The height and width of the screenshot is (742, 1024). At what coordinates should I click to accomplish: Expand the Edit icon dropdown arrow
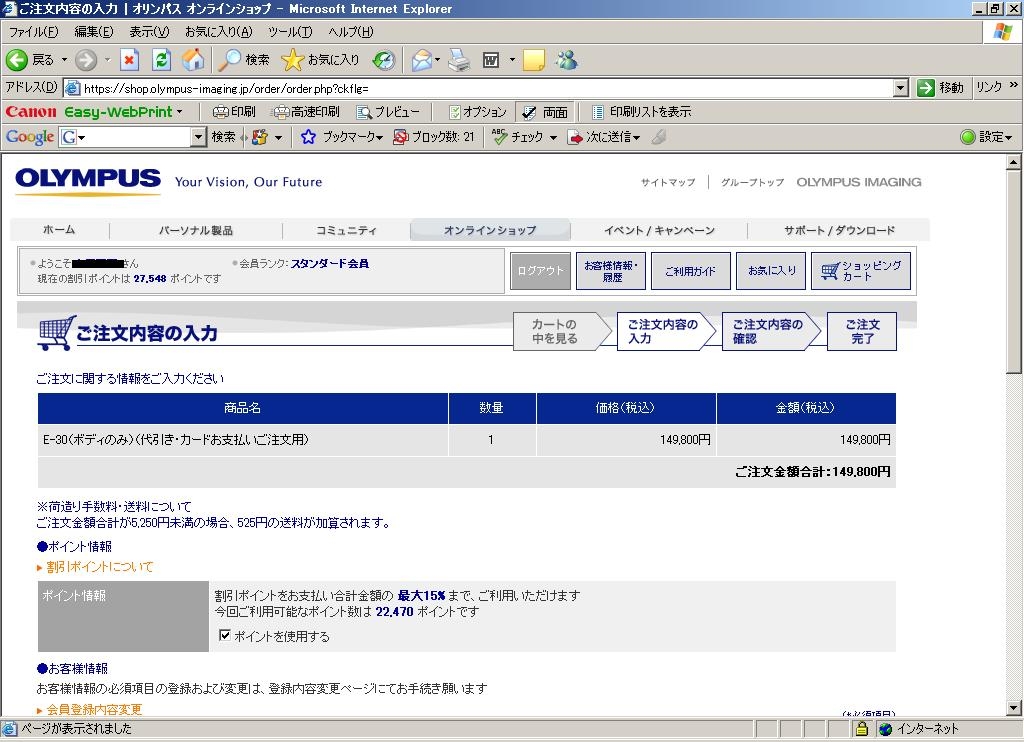(512, 59)
